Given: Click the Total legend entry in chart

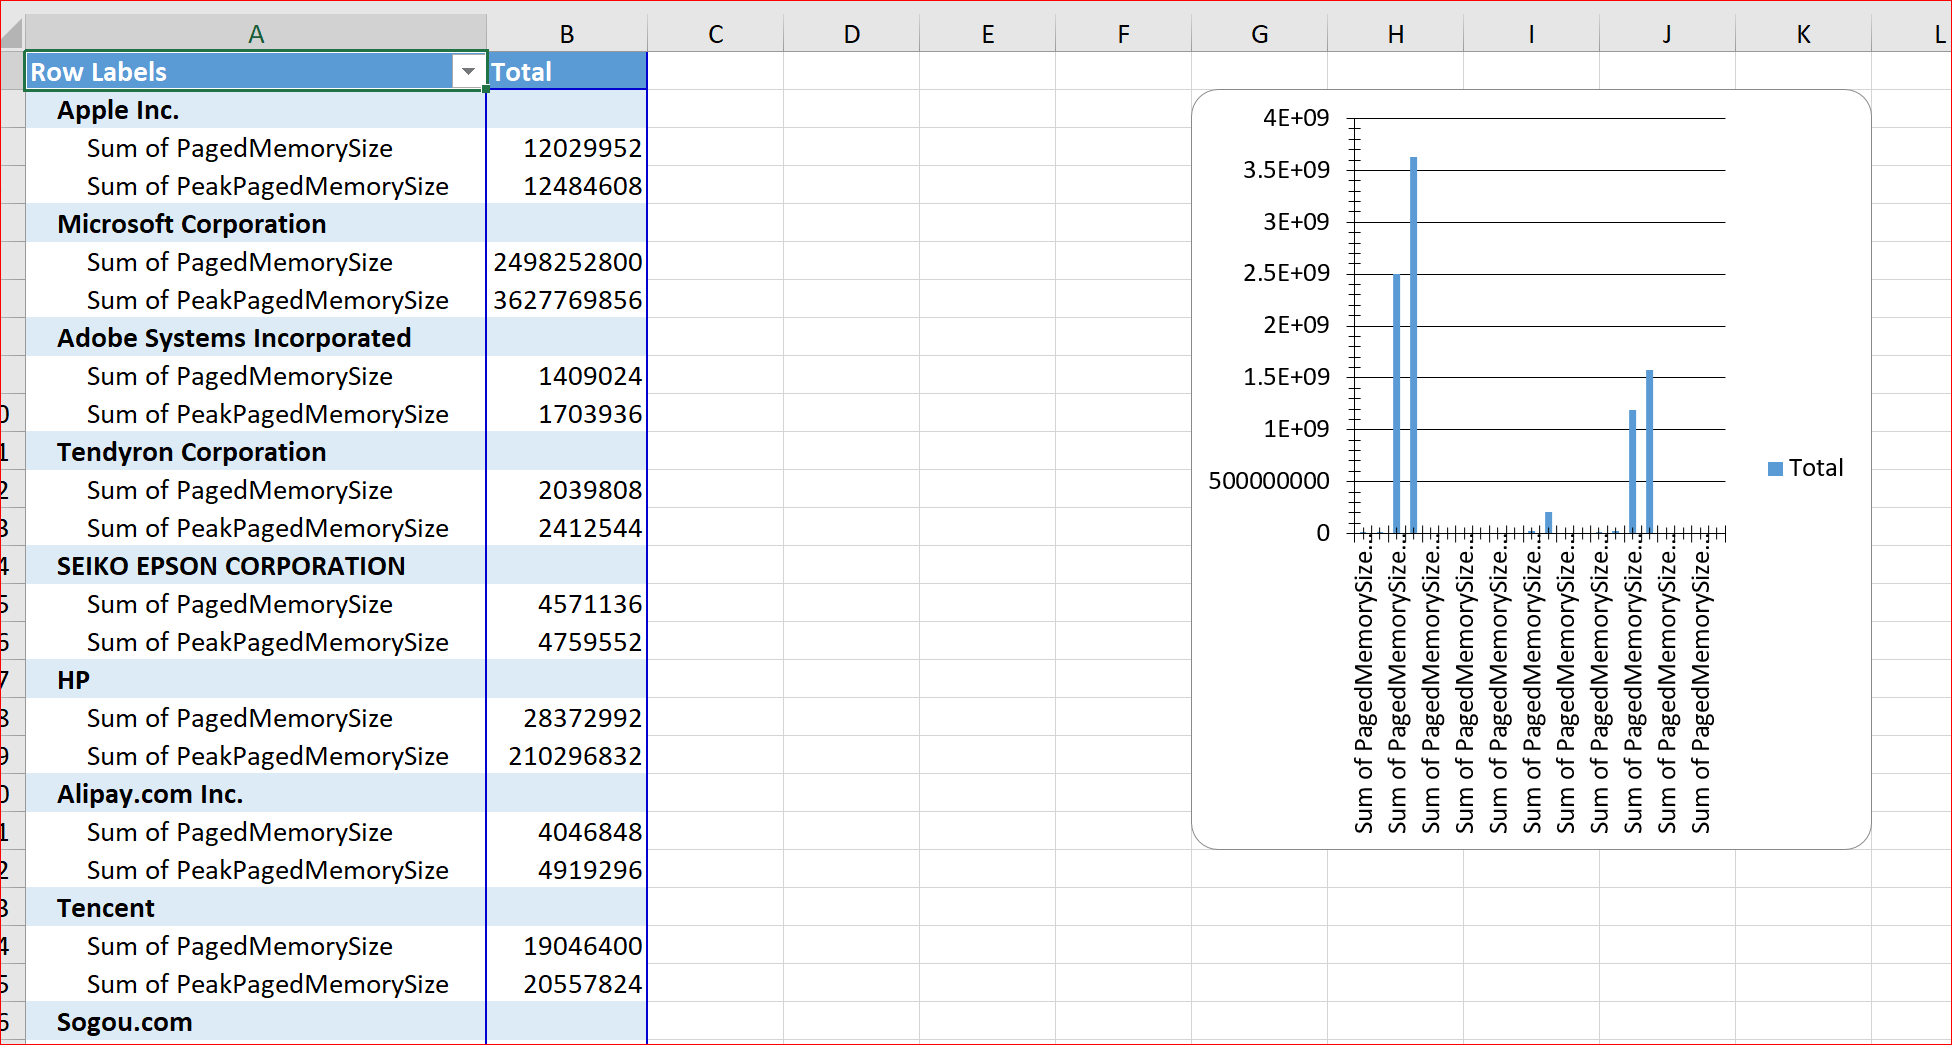Looking at the screenshot, I should tap(1806, 468).
